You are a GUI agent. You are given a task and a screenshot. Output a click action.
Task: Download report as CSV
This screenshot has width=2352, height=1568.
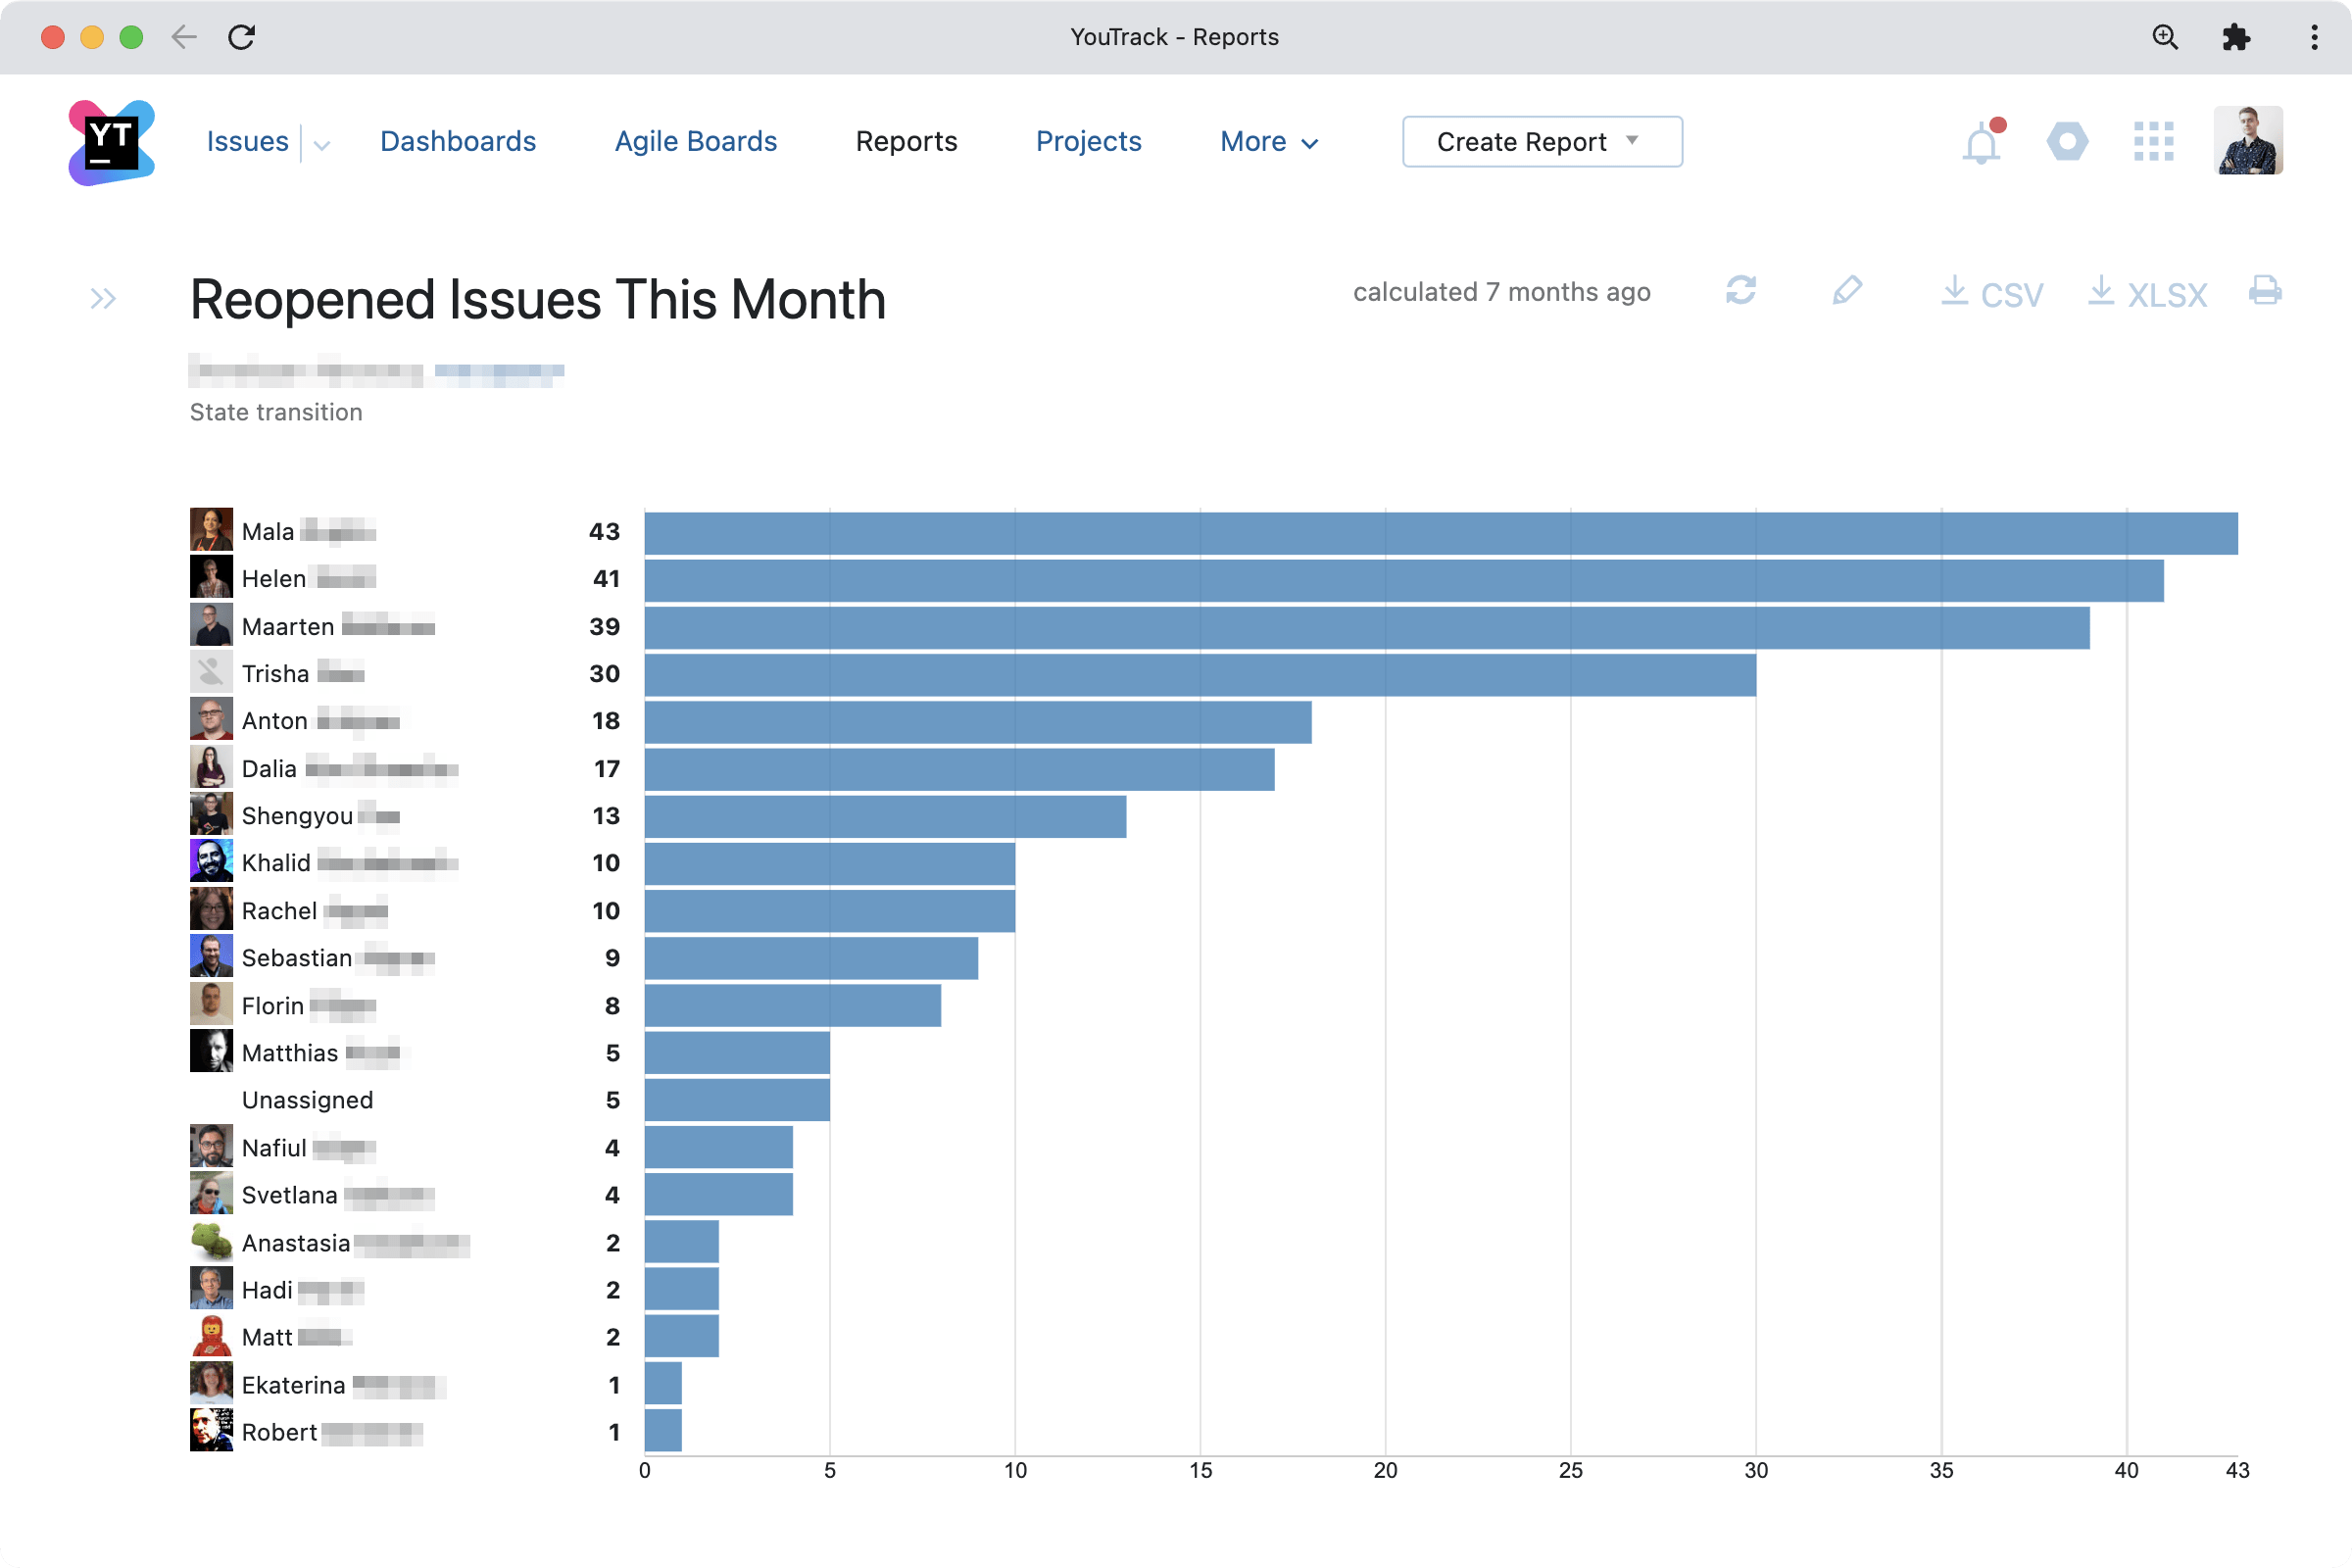pos(1991,293)
